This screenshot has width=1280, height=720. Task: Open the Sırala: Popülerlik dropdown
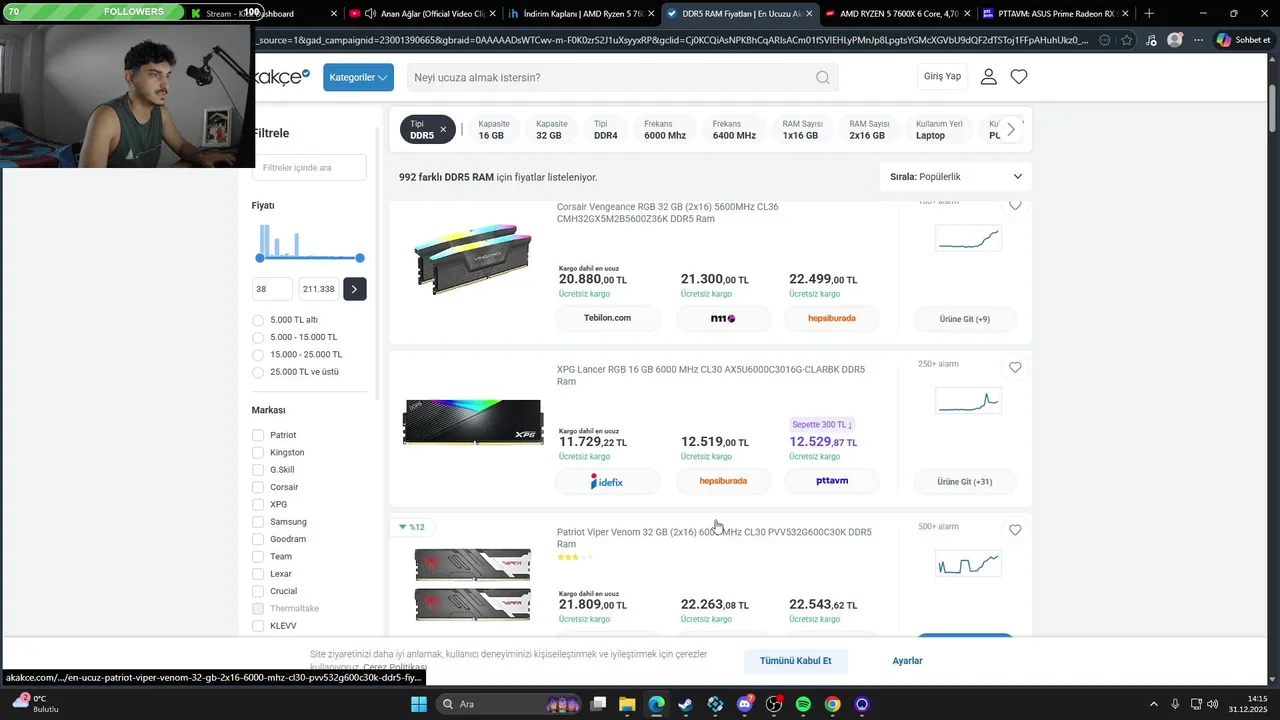(x=955, y=177)
